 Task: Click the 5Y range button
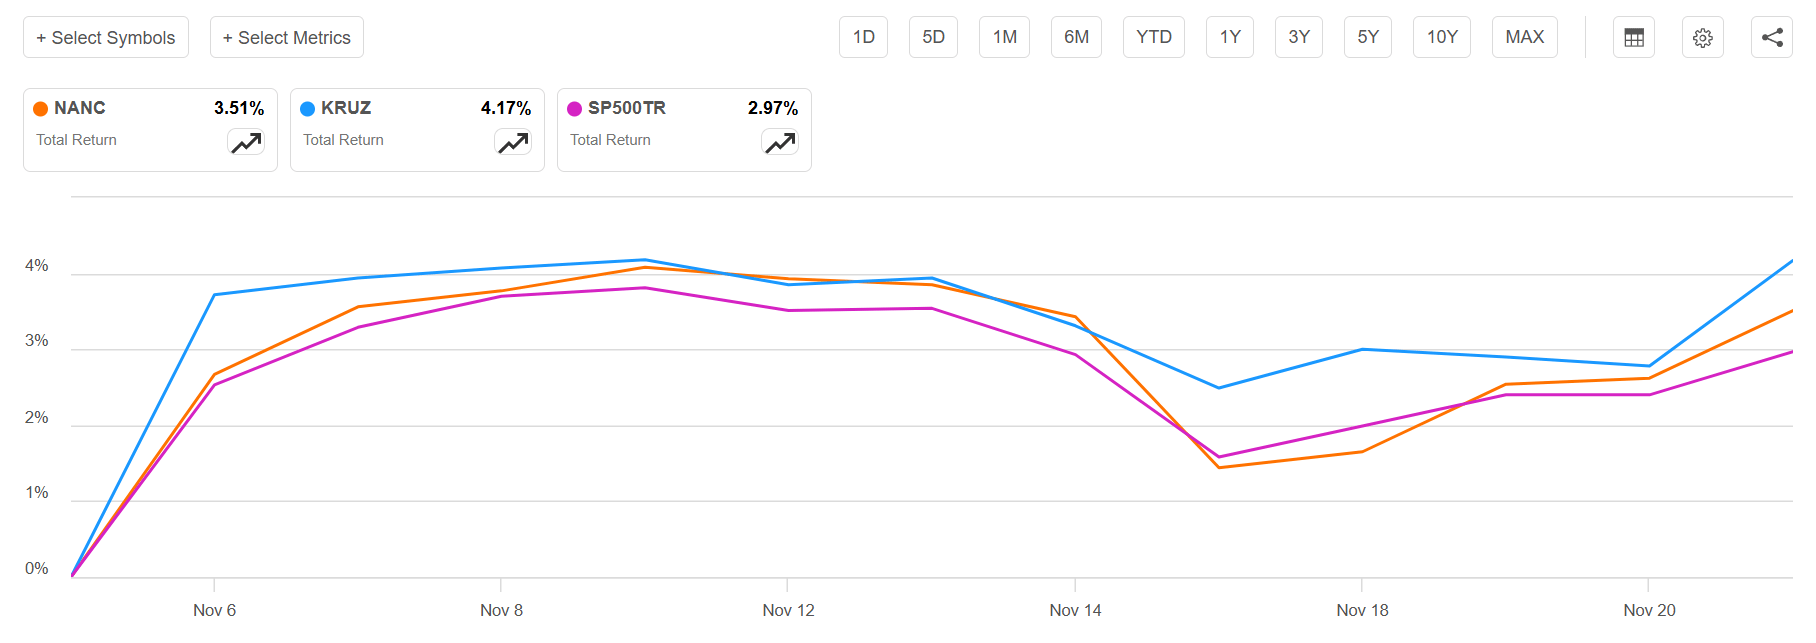click(x=1367, y=36)
